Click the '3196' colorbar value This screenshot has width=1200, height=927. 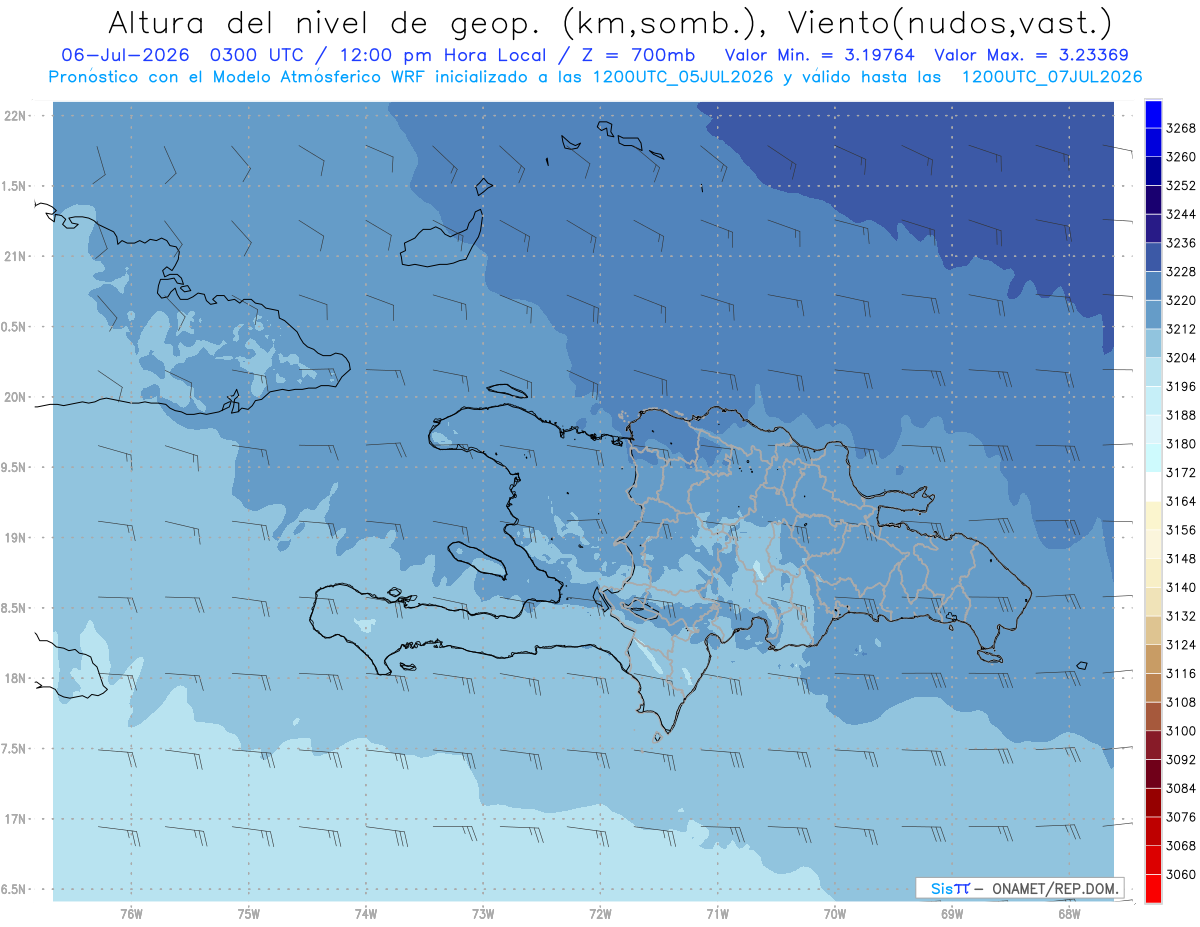point(1181,387)
